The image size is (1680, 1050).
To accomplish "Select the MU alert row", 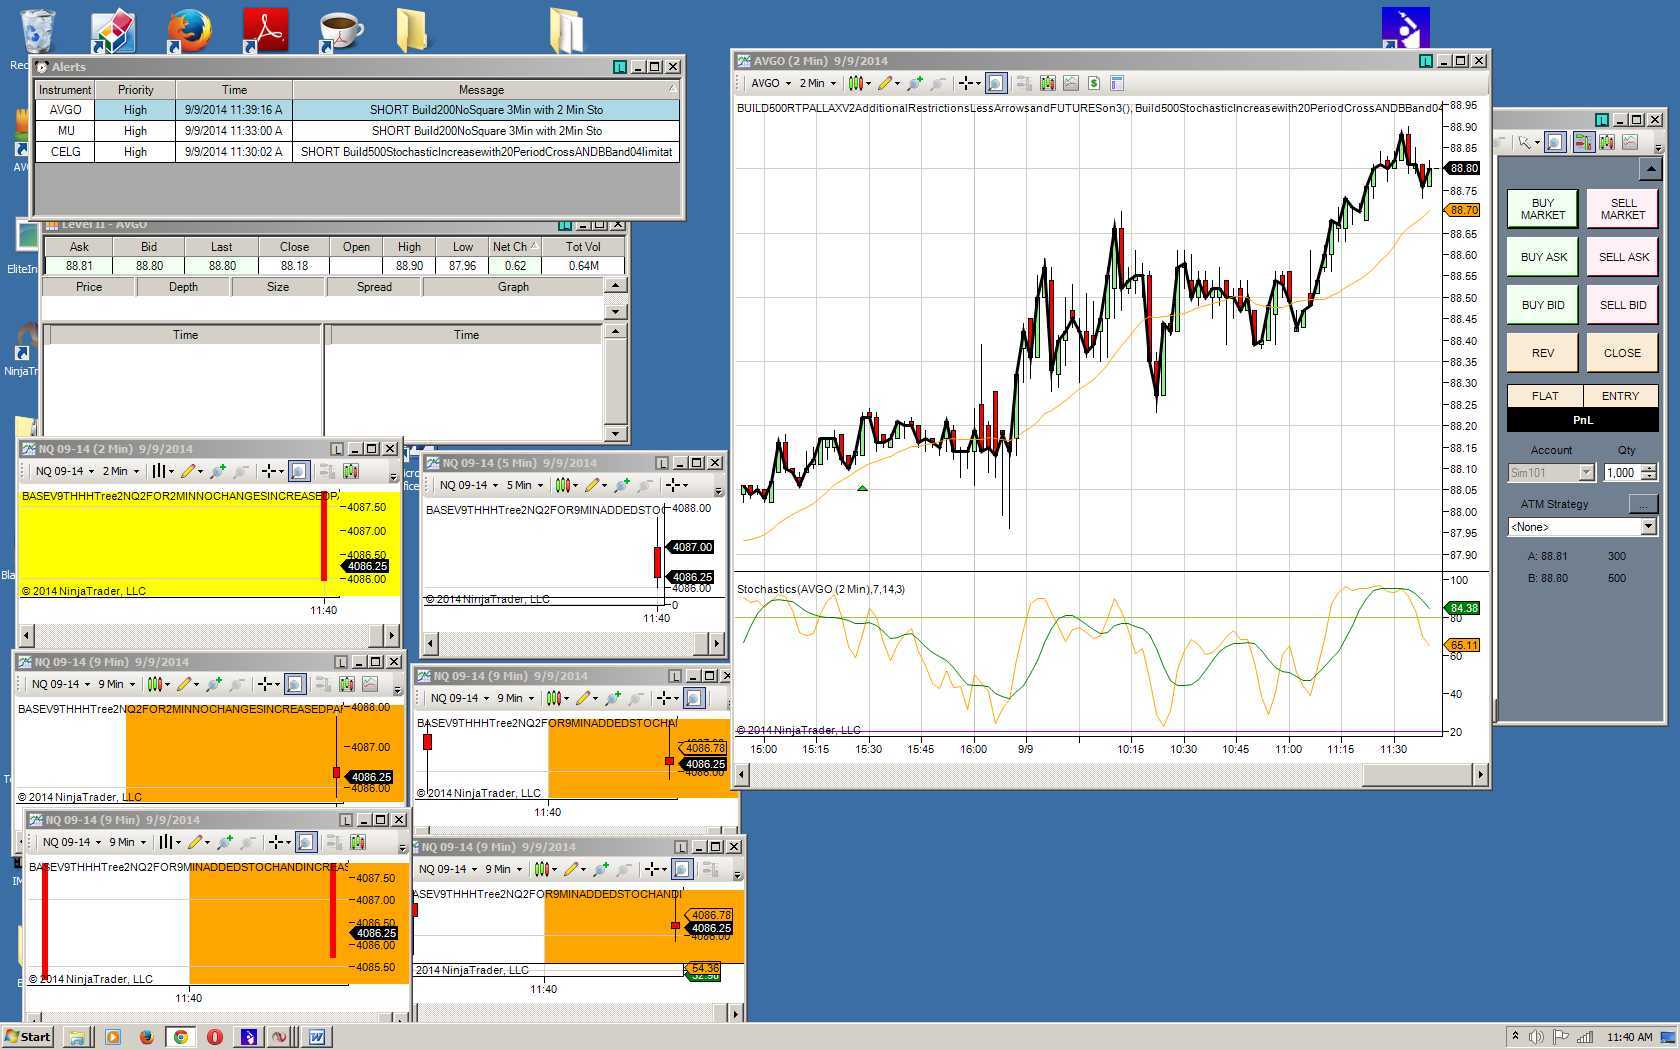I will (358, 131).
